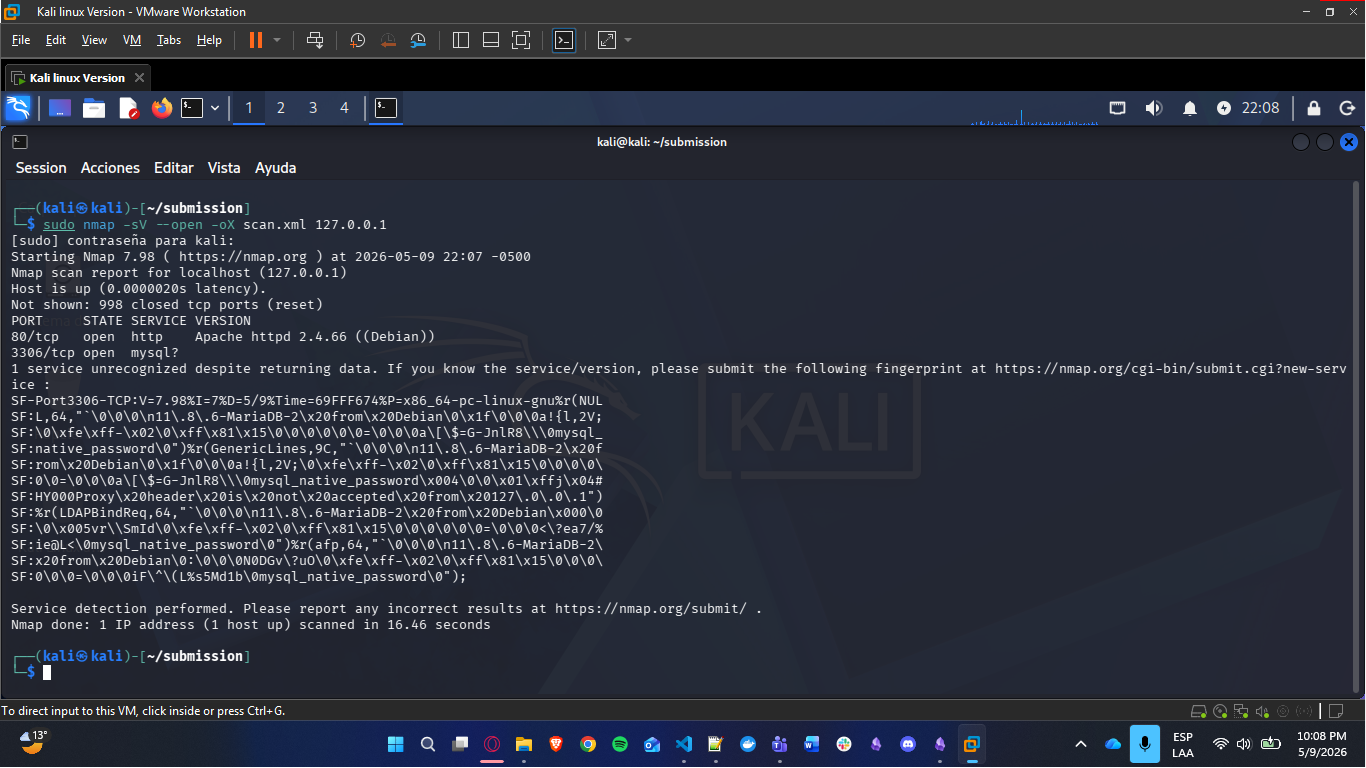Toggle VMware thumbnail bar view
1366x768 pixels.
pos(491,40)
